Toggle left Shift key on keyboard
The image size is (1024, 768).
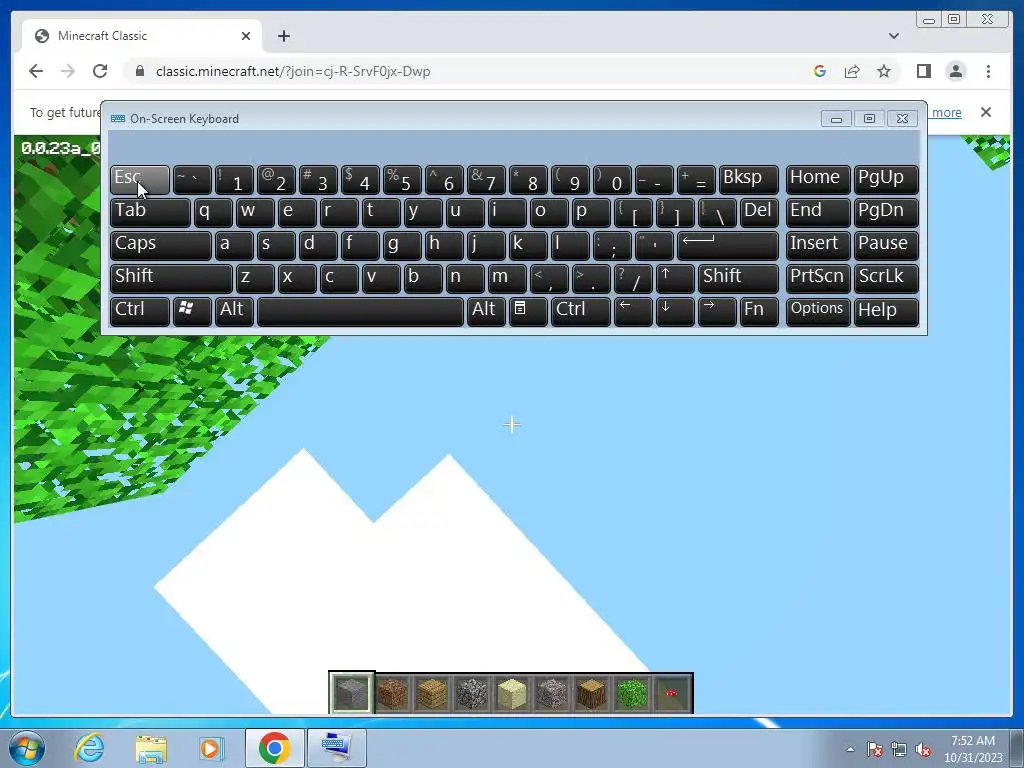click(x=171, y=279)
